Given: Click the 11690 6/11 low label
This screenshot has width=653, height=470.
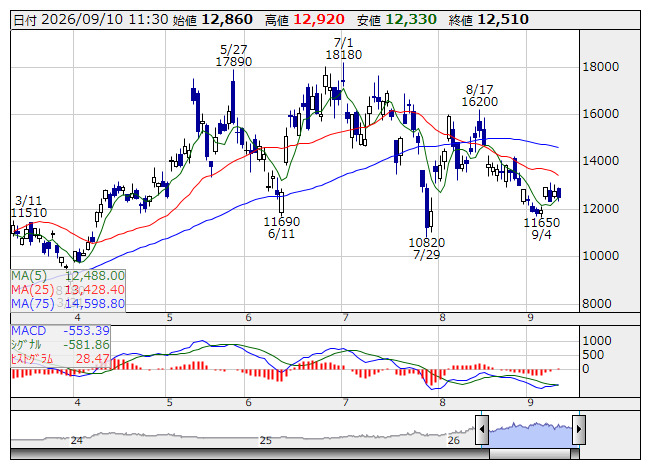Looking at the screenshot, I should pyautogui.click(x=282, y=228).
